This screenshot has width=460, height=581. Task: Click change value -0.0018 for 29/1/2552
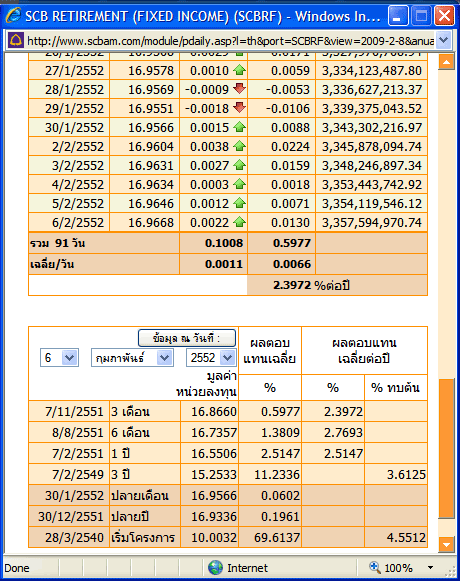click(x=207, y=109)
